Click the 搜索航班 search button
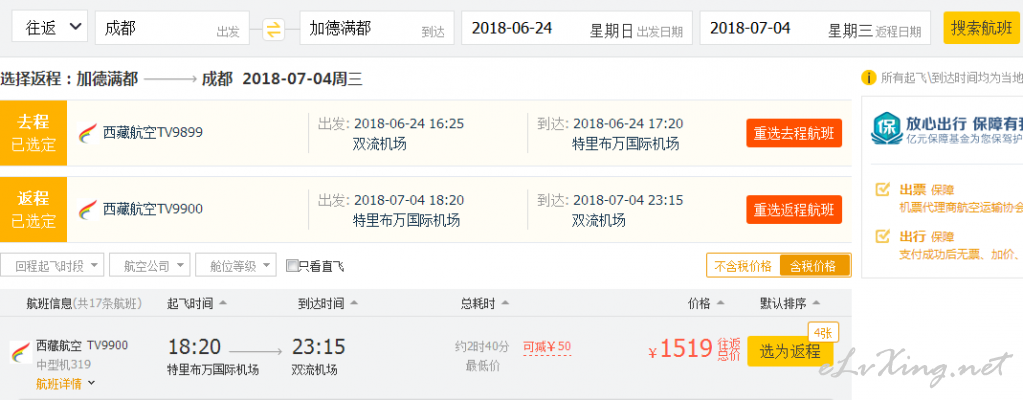The height and width of the screenshot is (400, 1023). tap(981, 28)
